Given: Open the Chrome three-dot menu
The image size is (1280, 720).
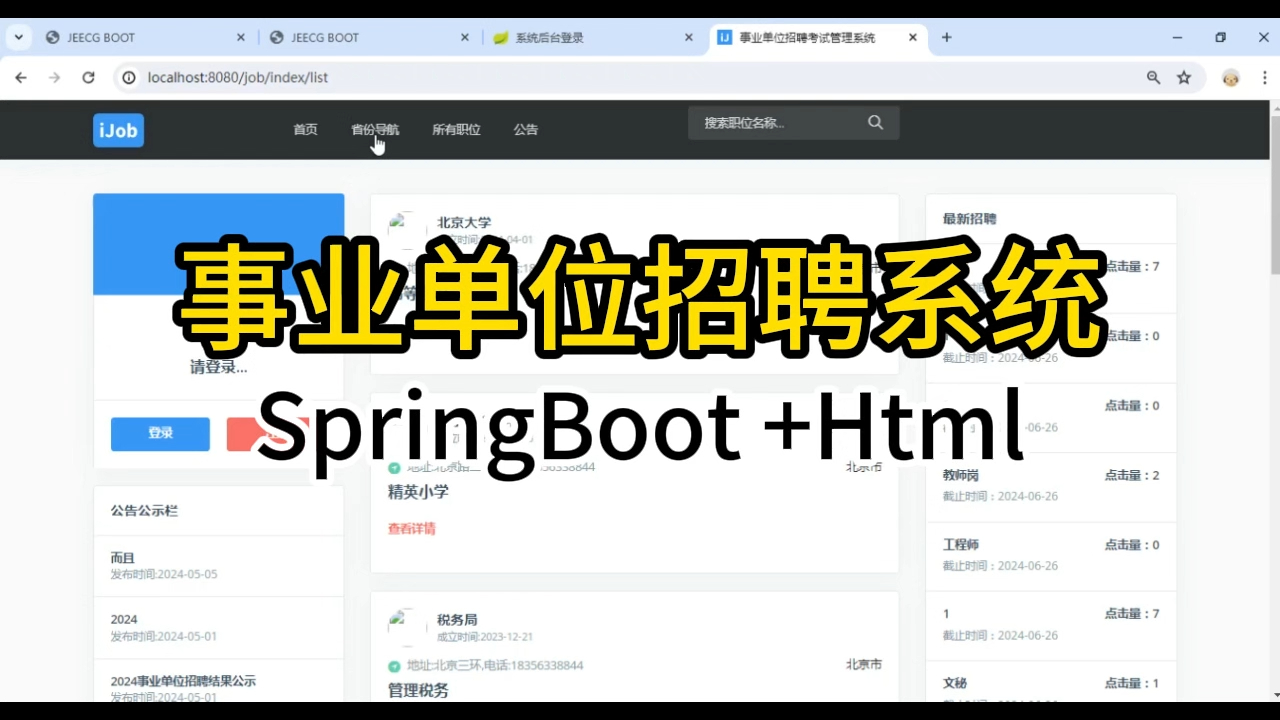Looking at the screenshot, I should (x=1263, y=77).
